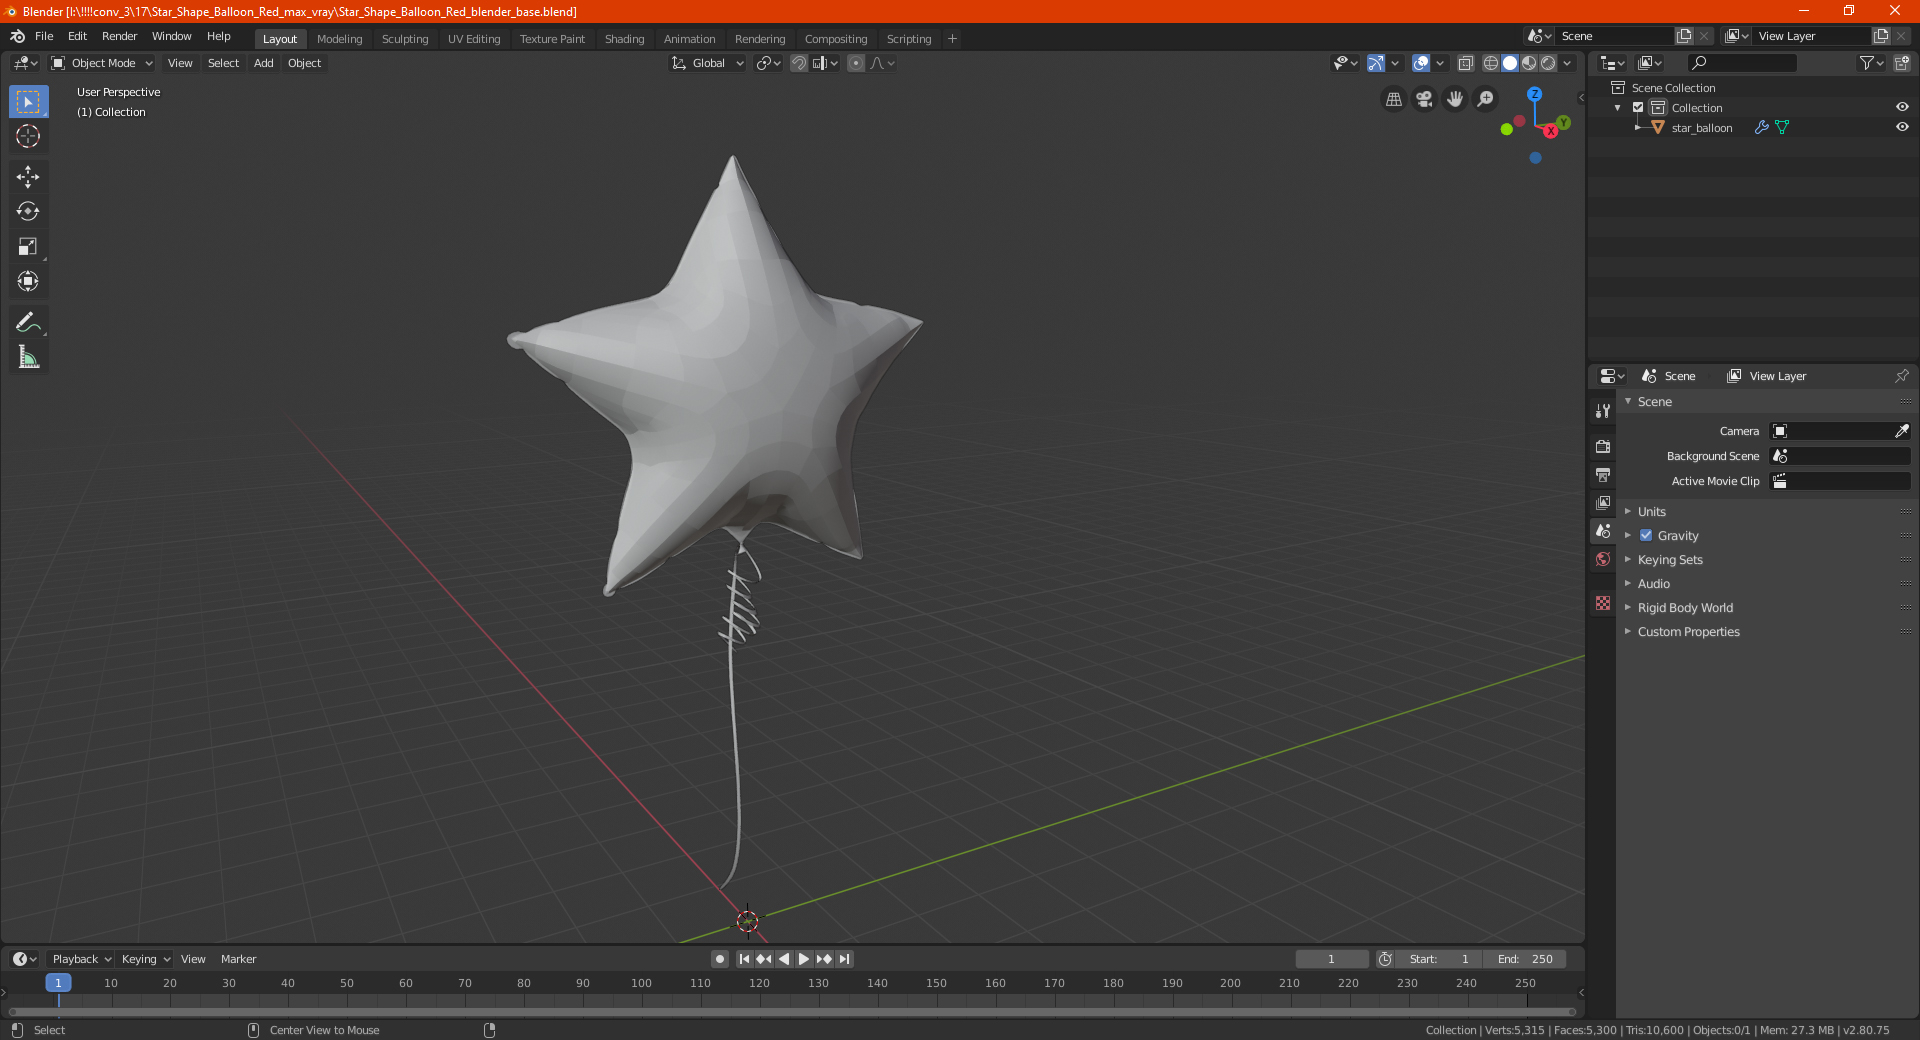Open the shading options dropdown arrow

click(x=1567, y=63)
